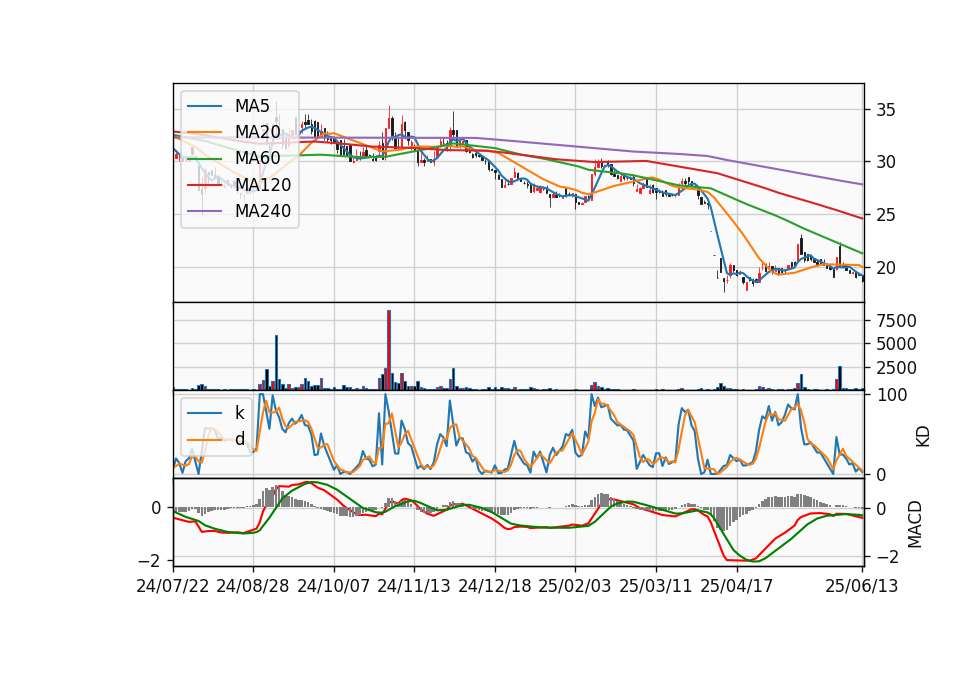Click the blue MA5 legend line swatch
Image resolution: width=960 pixels, height=690 pixels.
[x=204, y=106]
